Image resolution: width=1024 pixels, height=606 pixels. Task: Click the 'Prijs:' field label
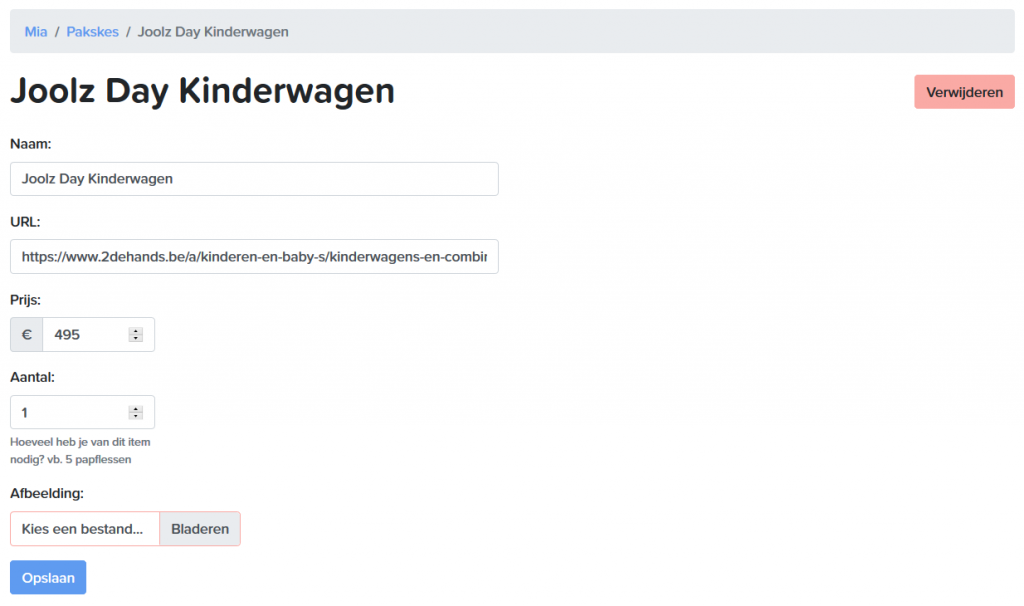click(25, 300)
